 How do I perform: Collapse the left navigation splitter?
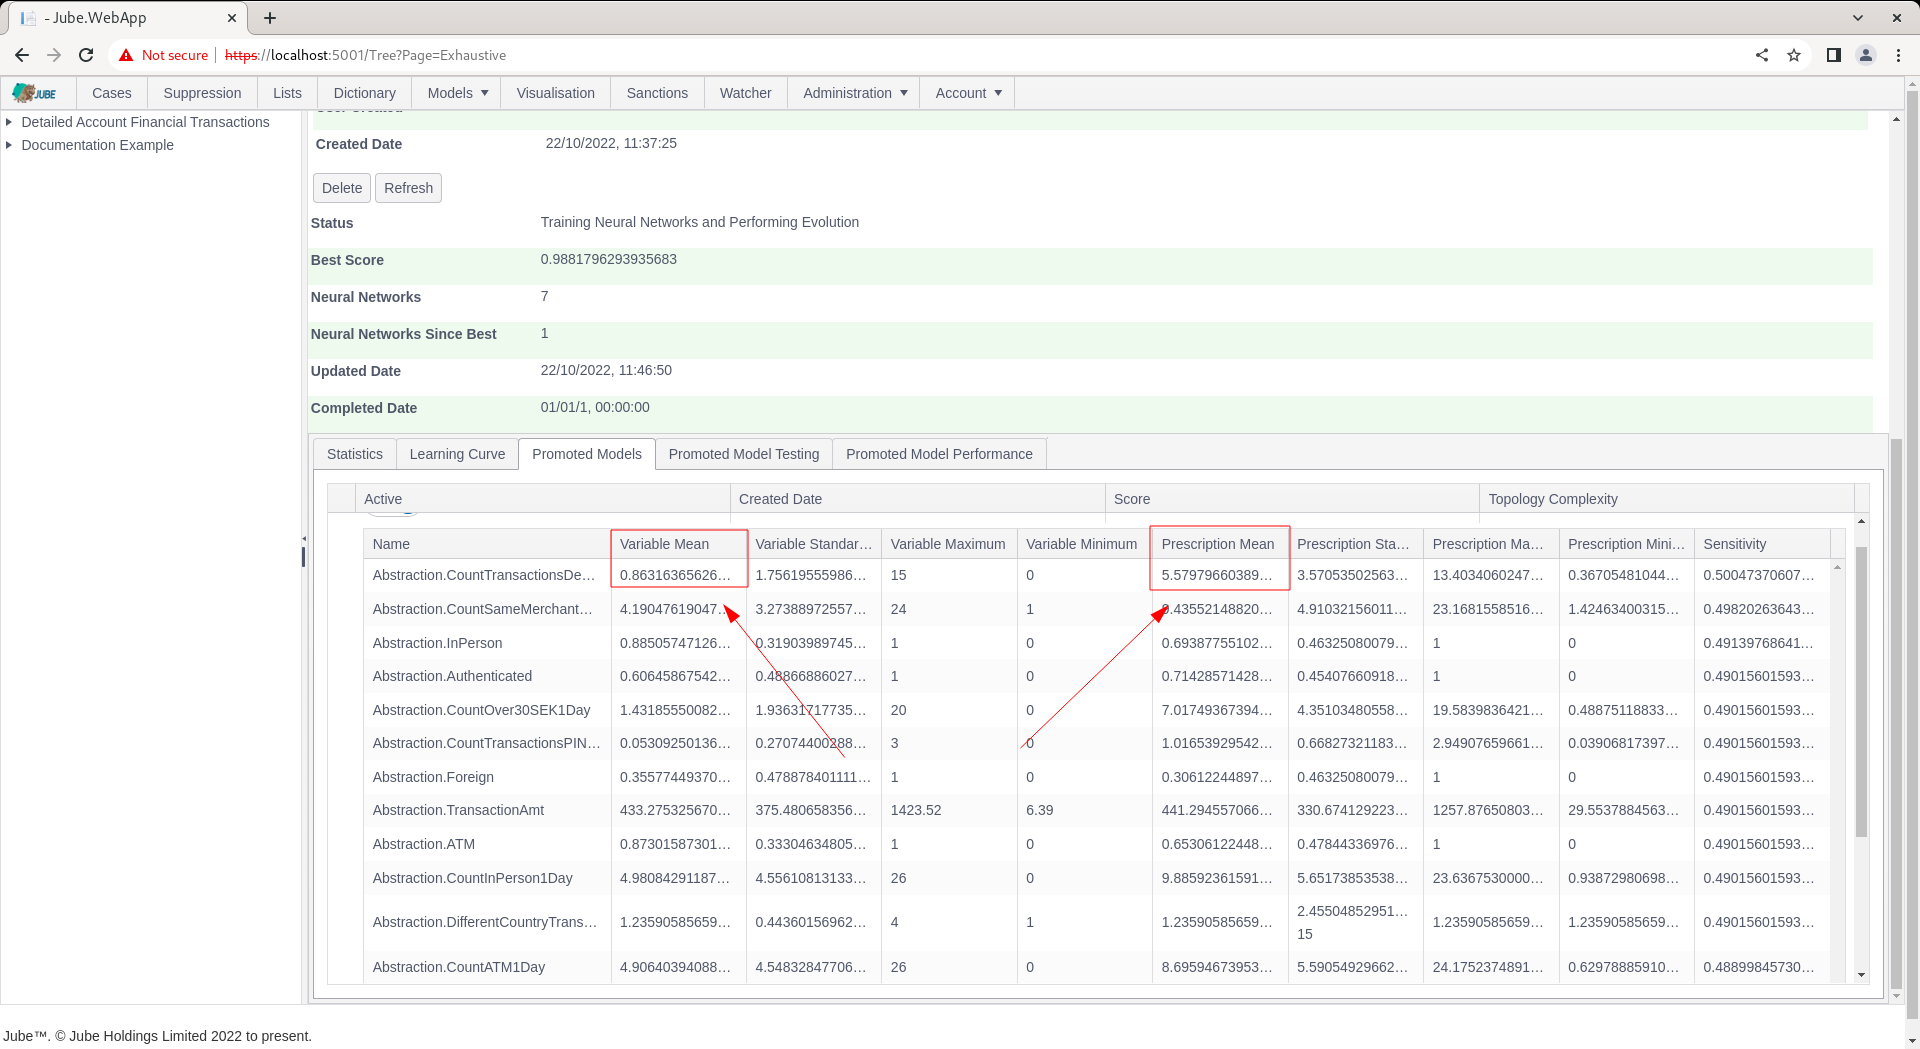[303, 539]
